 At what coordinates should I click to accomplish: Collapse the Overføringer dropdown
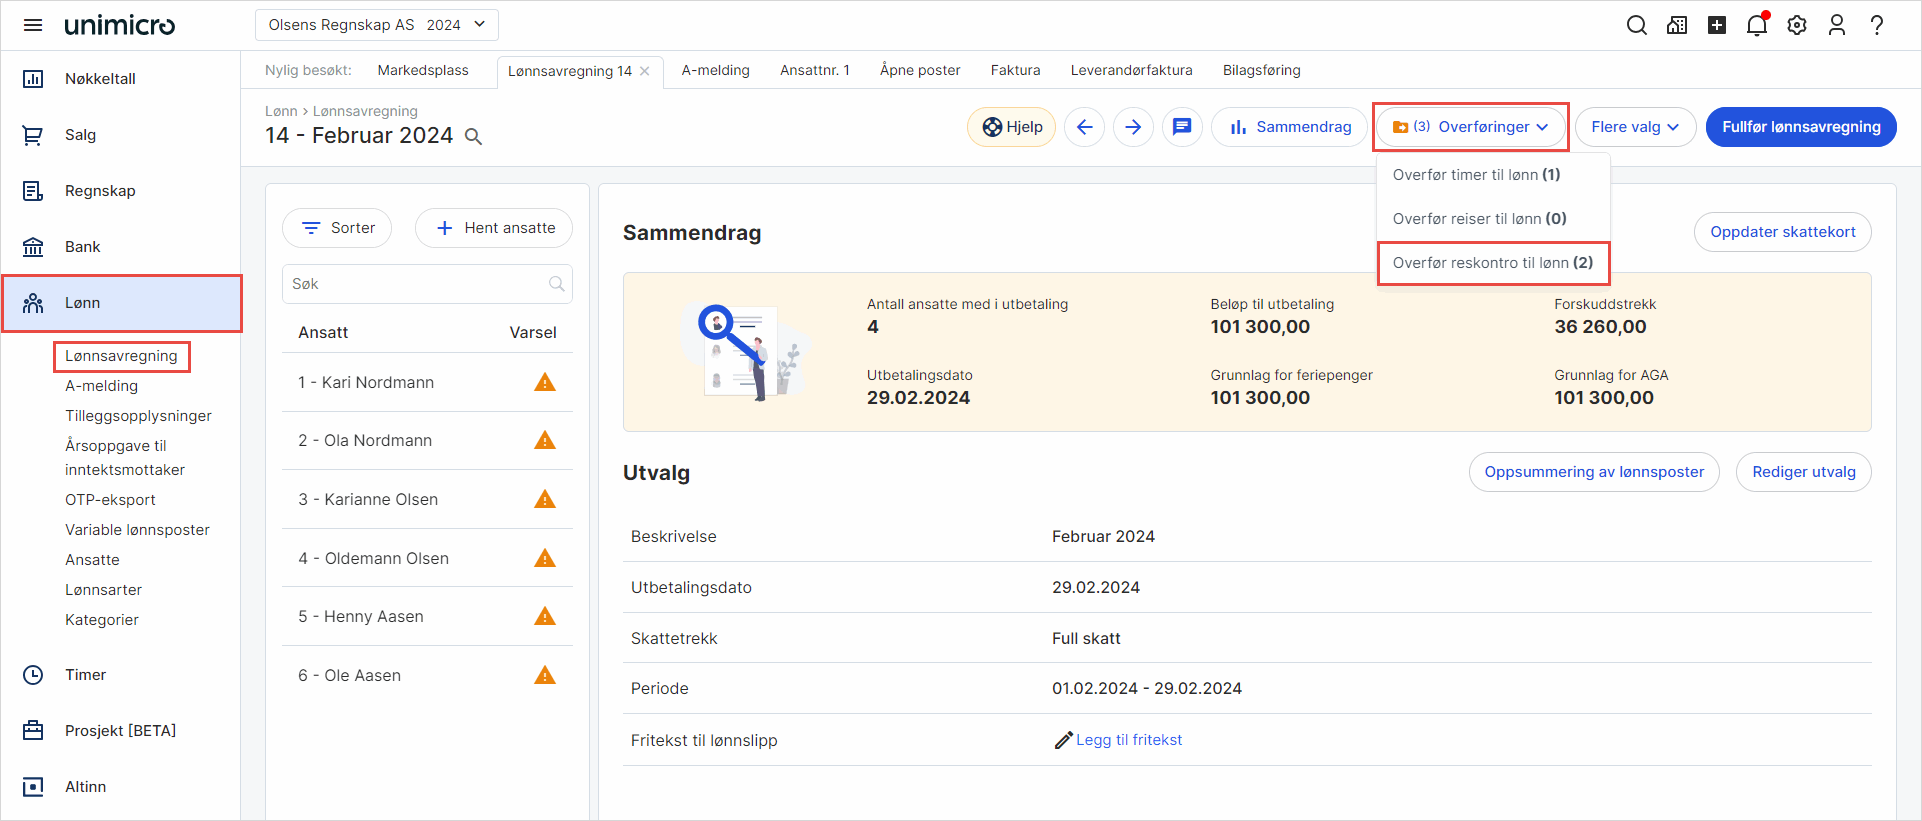coord(1470,127)
